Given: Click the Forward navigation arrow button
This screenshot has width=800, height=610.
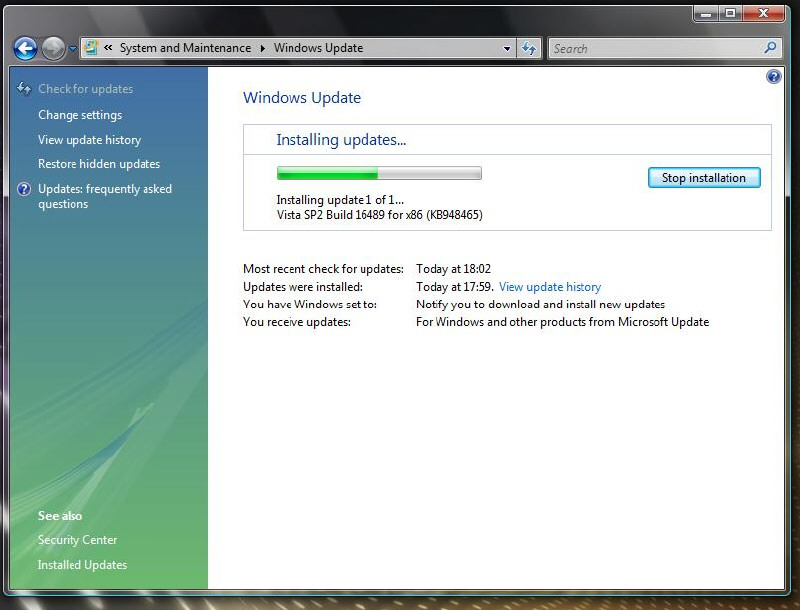Looking at the screenshot, I should 53,49.
